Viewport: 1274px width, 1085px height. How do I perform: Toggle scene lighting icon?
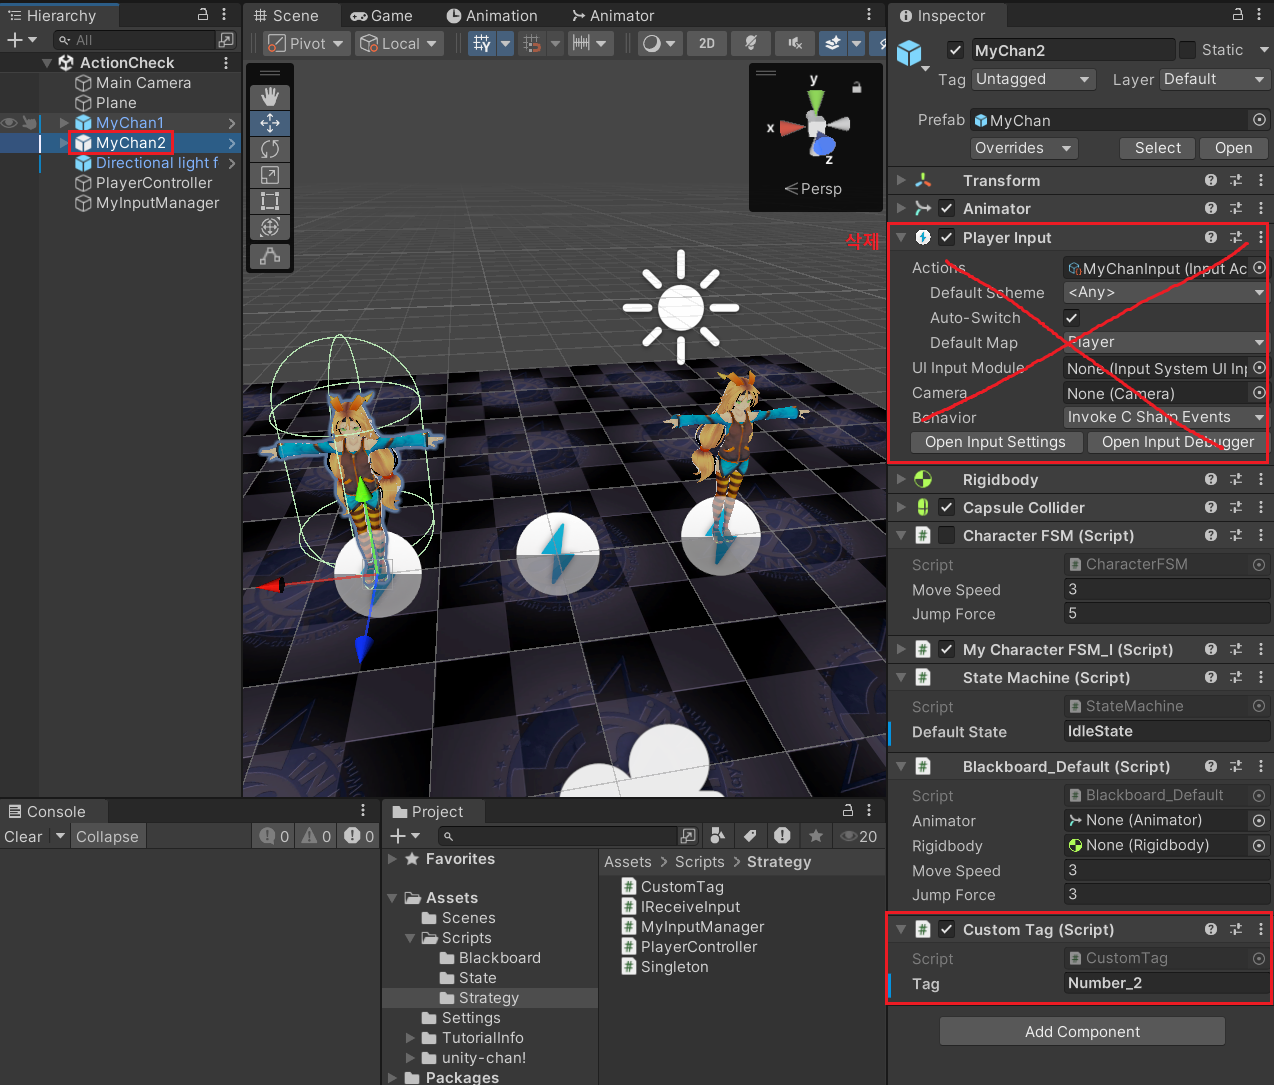pos(751,43)
